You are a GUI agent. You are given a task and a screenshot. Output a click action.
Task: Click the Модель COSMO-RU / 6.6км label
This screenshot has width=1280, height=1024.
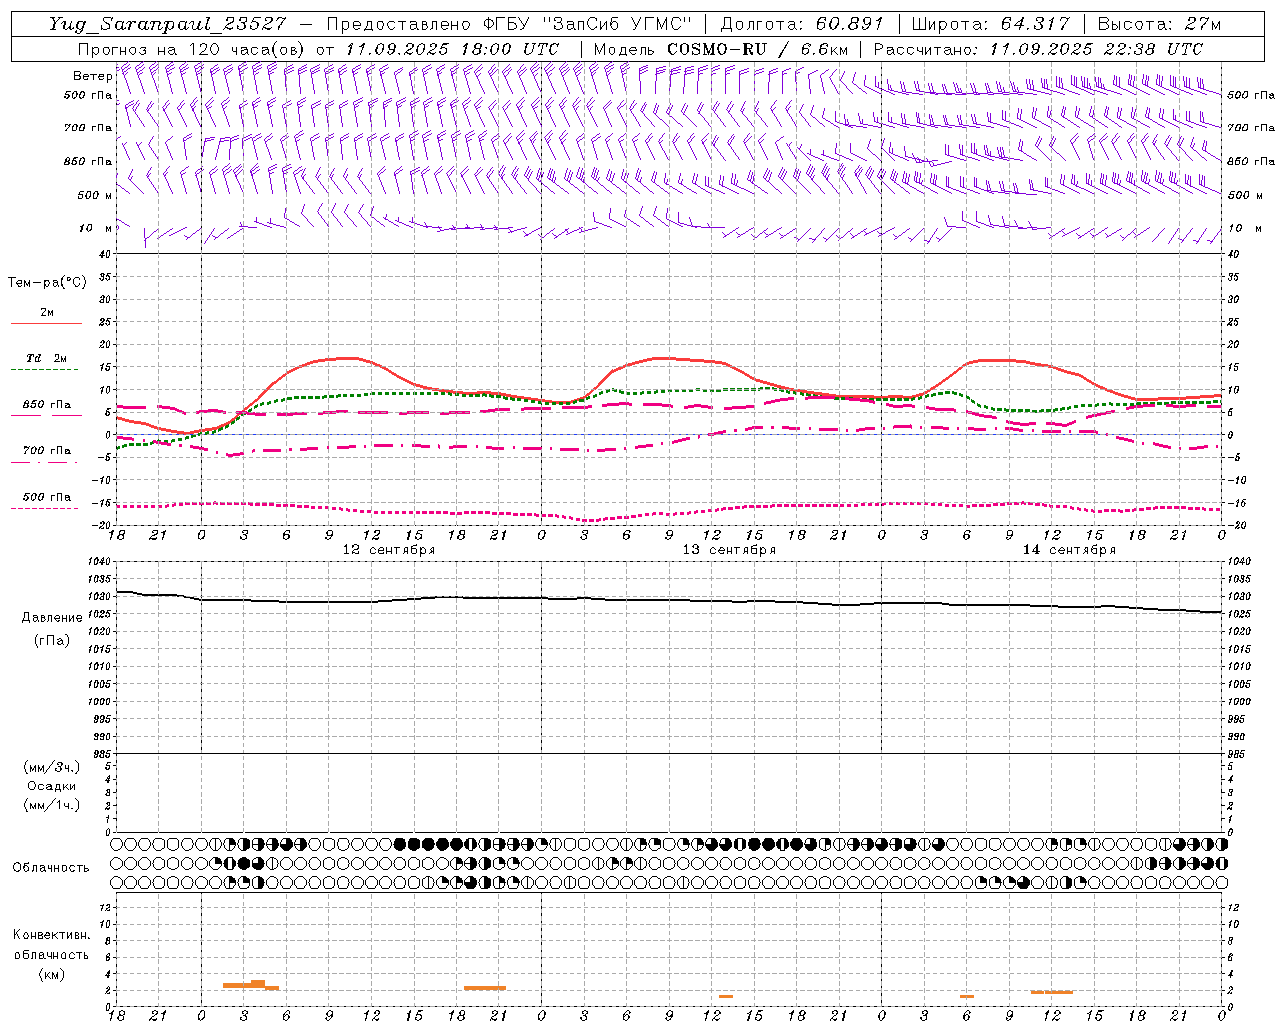[720, 49]
